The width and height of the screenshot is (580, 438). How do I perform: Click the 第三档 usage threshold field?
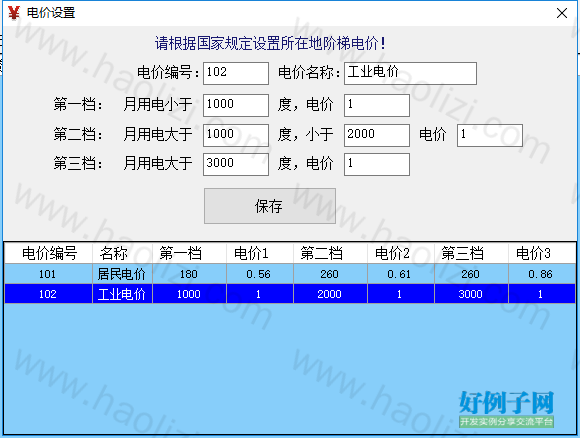236,164
